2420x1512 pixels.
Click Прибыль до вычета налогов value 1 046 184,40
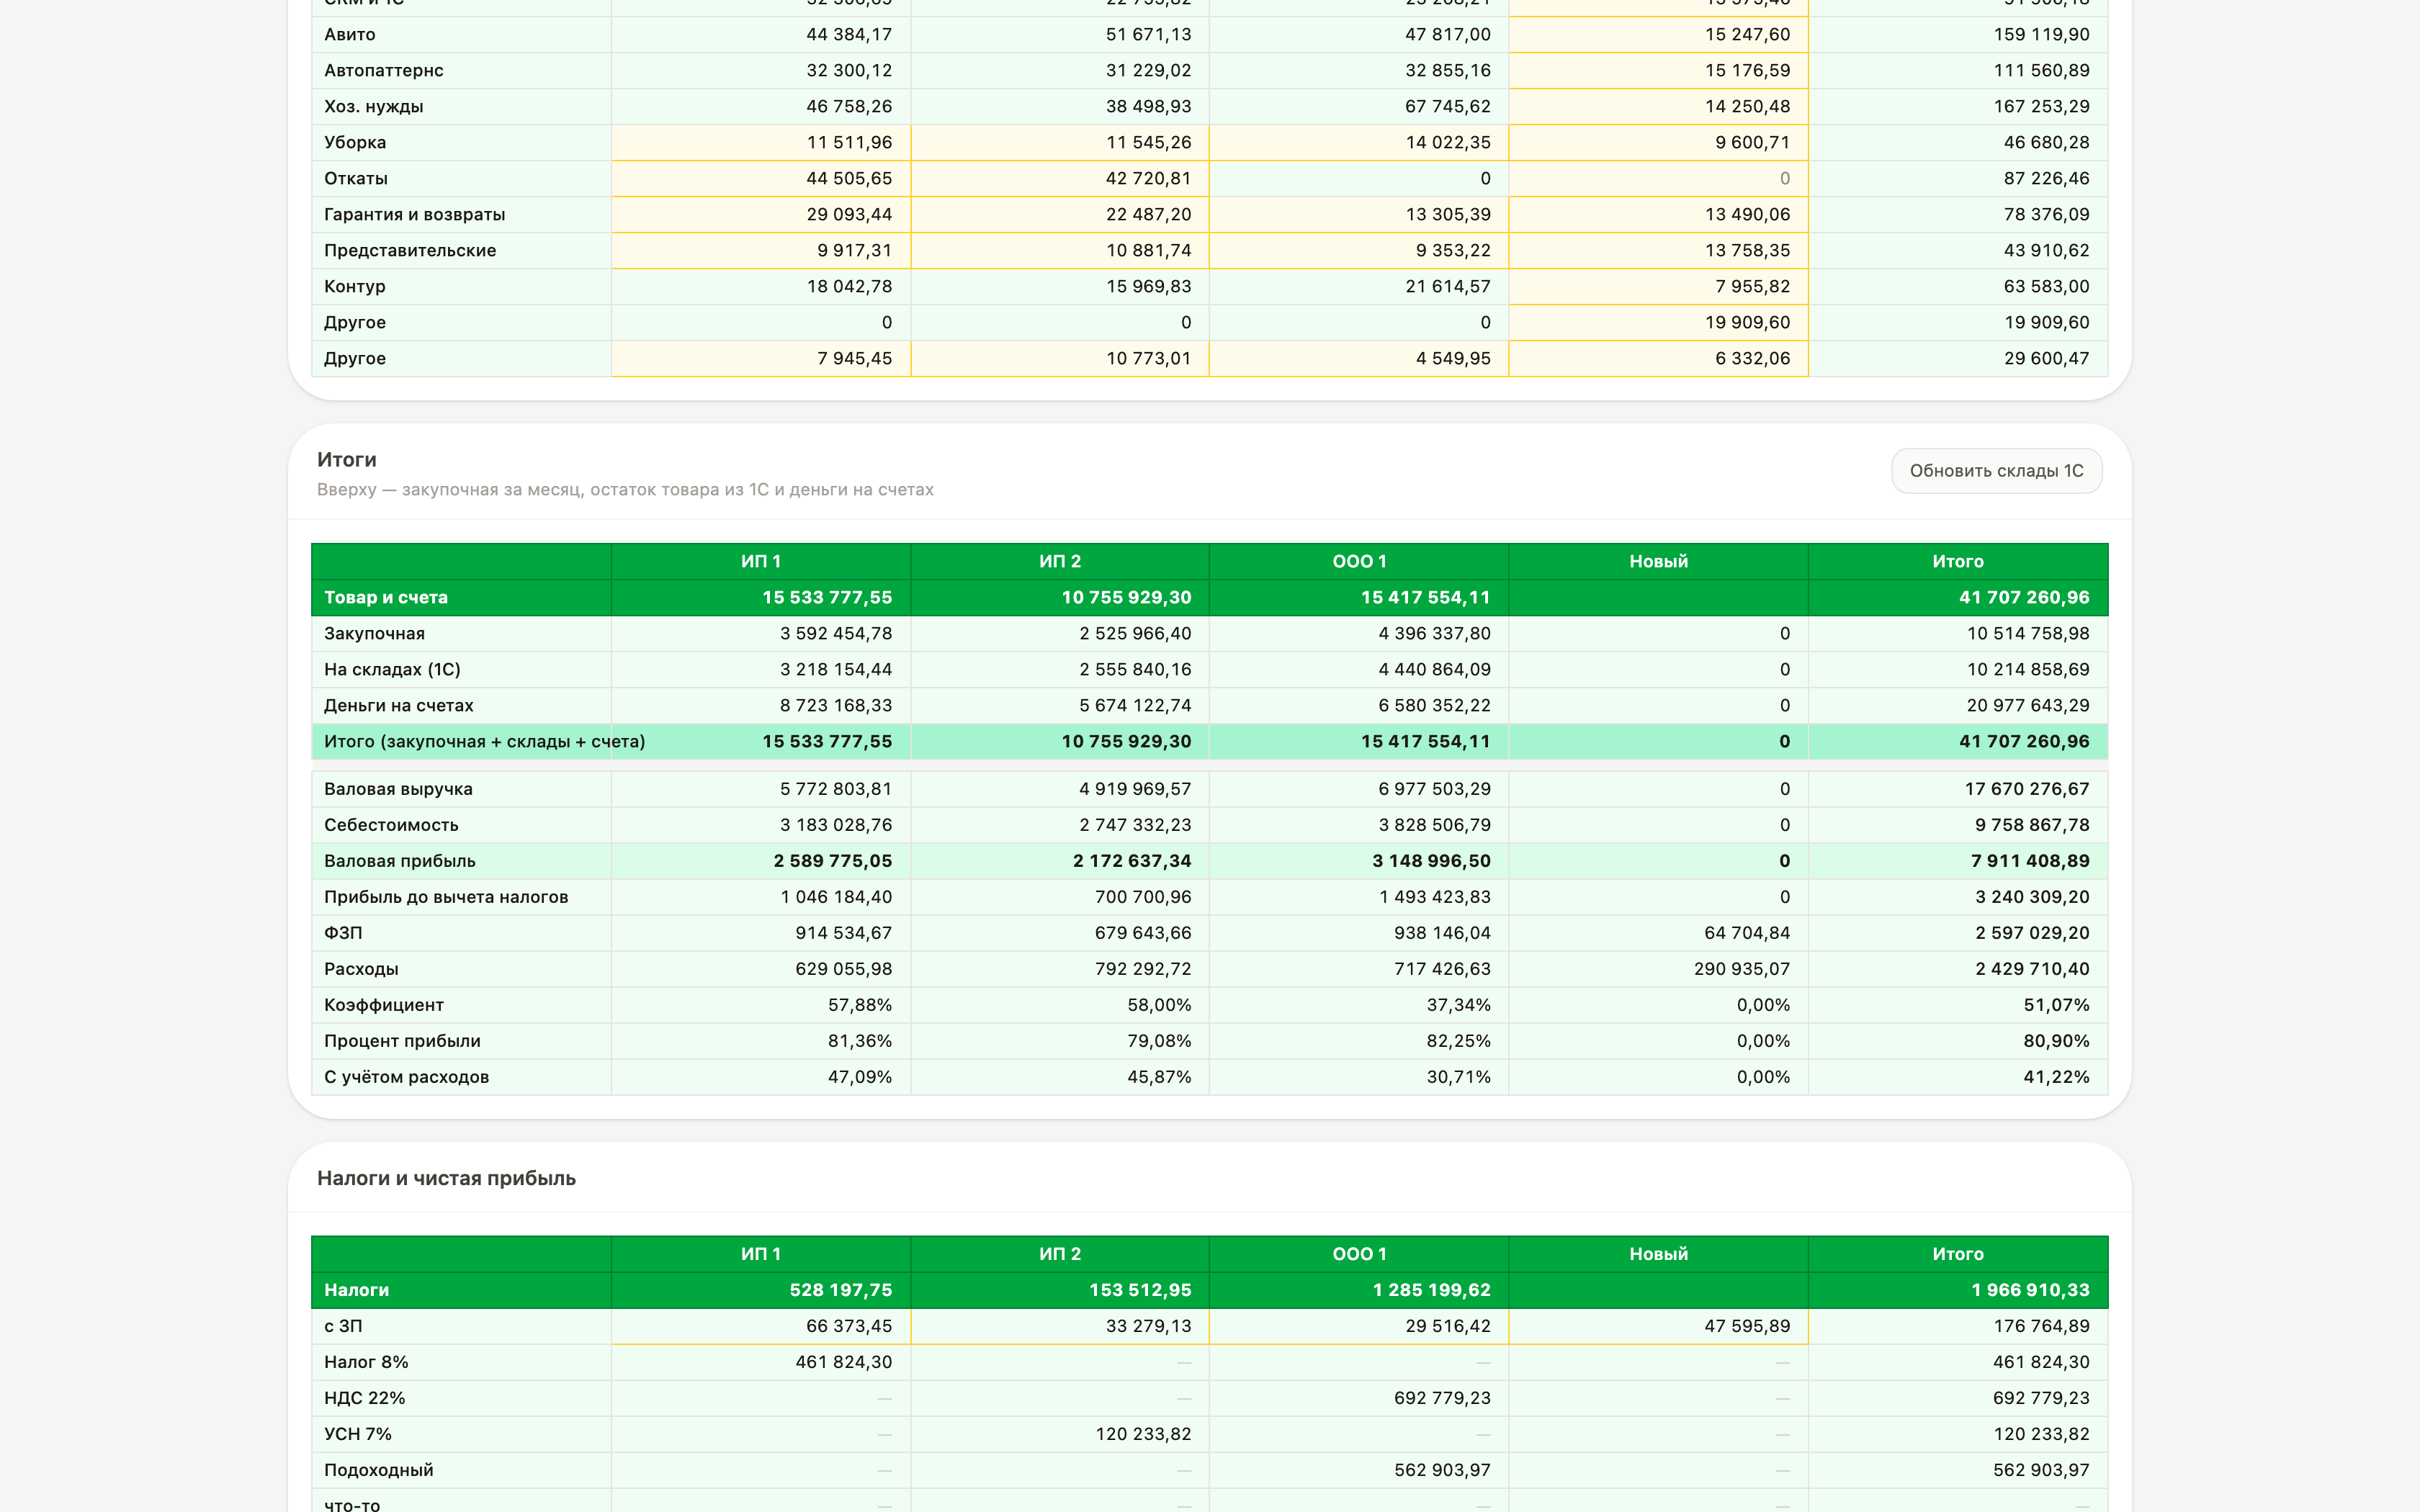click(x=836, y=897)
